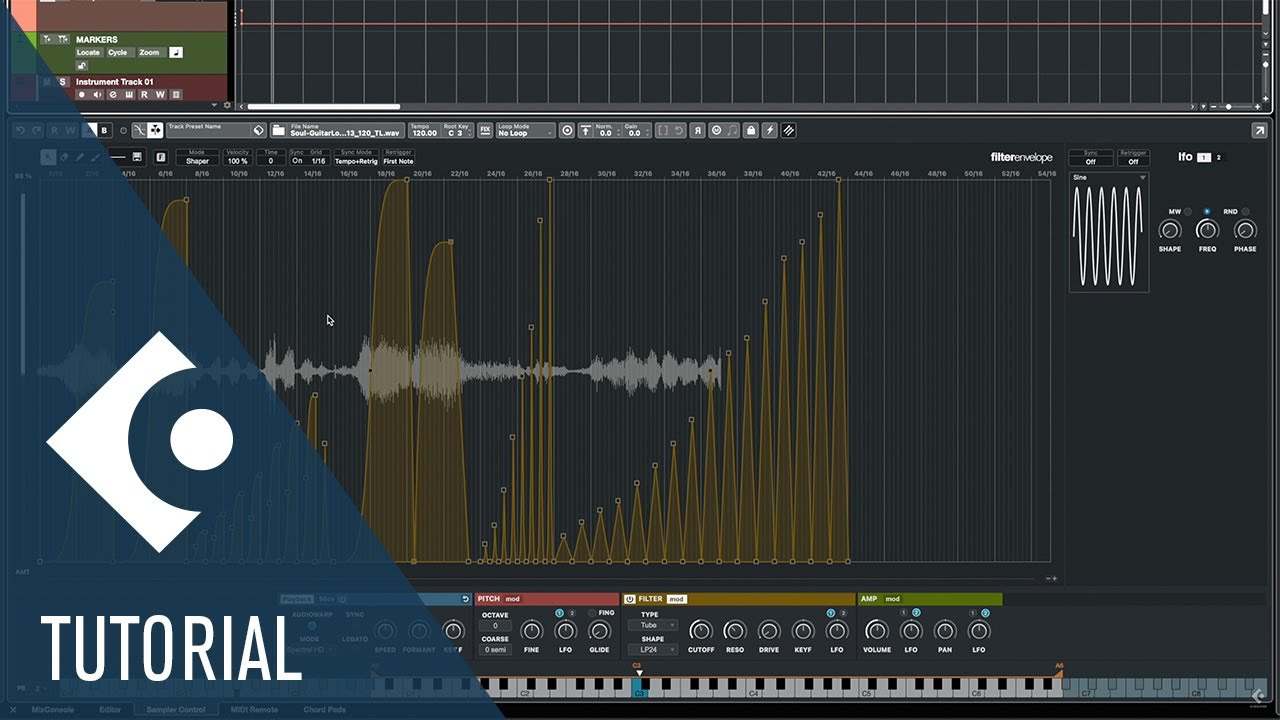Open slice options with the slice icon

tap(788, 131)
